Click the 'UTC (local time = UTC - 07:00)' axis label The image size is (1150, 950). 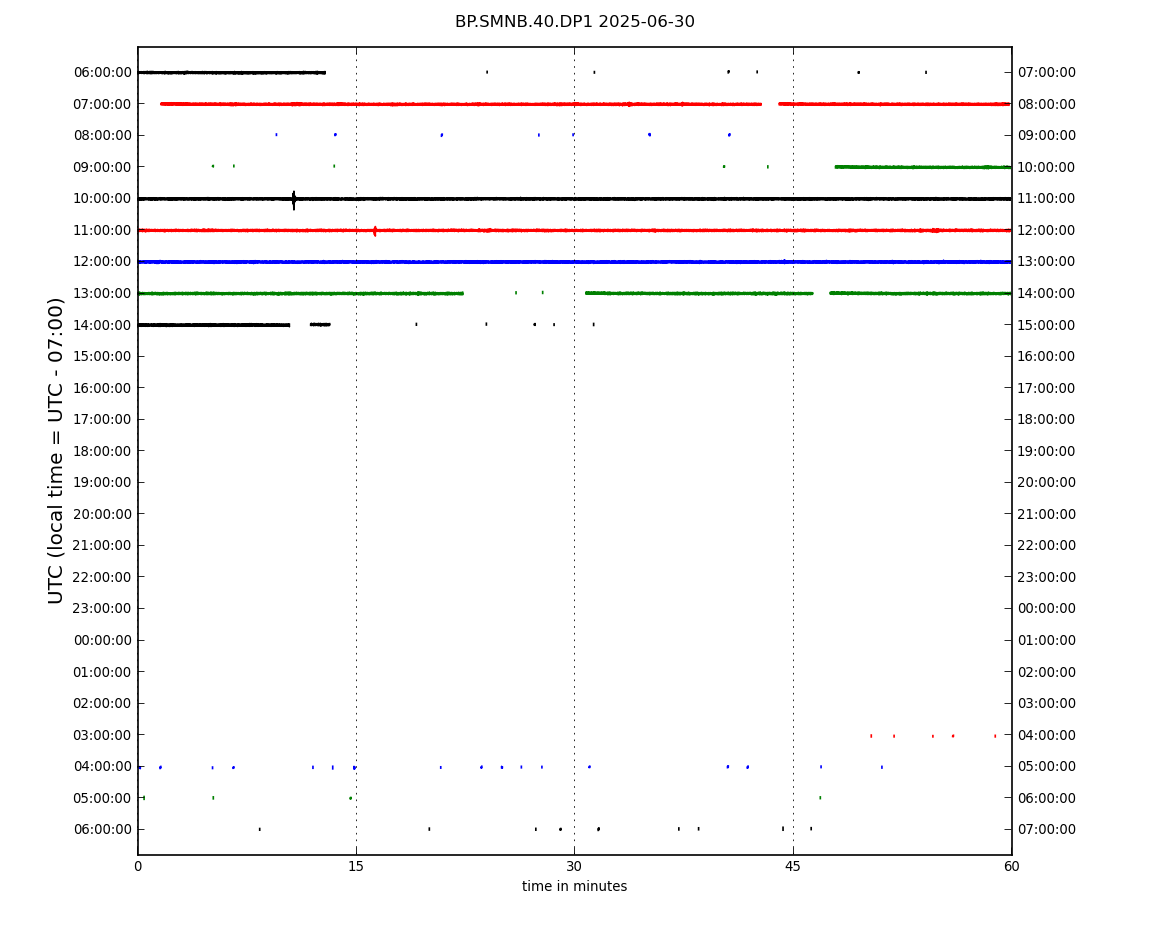56,450
